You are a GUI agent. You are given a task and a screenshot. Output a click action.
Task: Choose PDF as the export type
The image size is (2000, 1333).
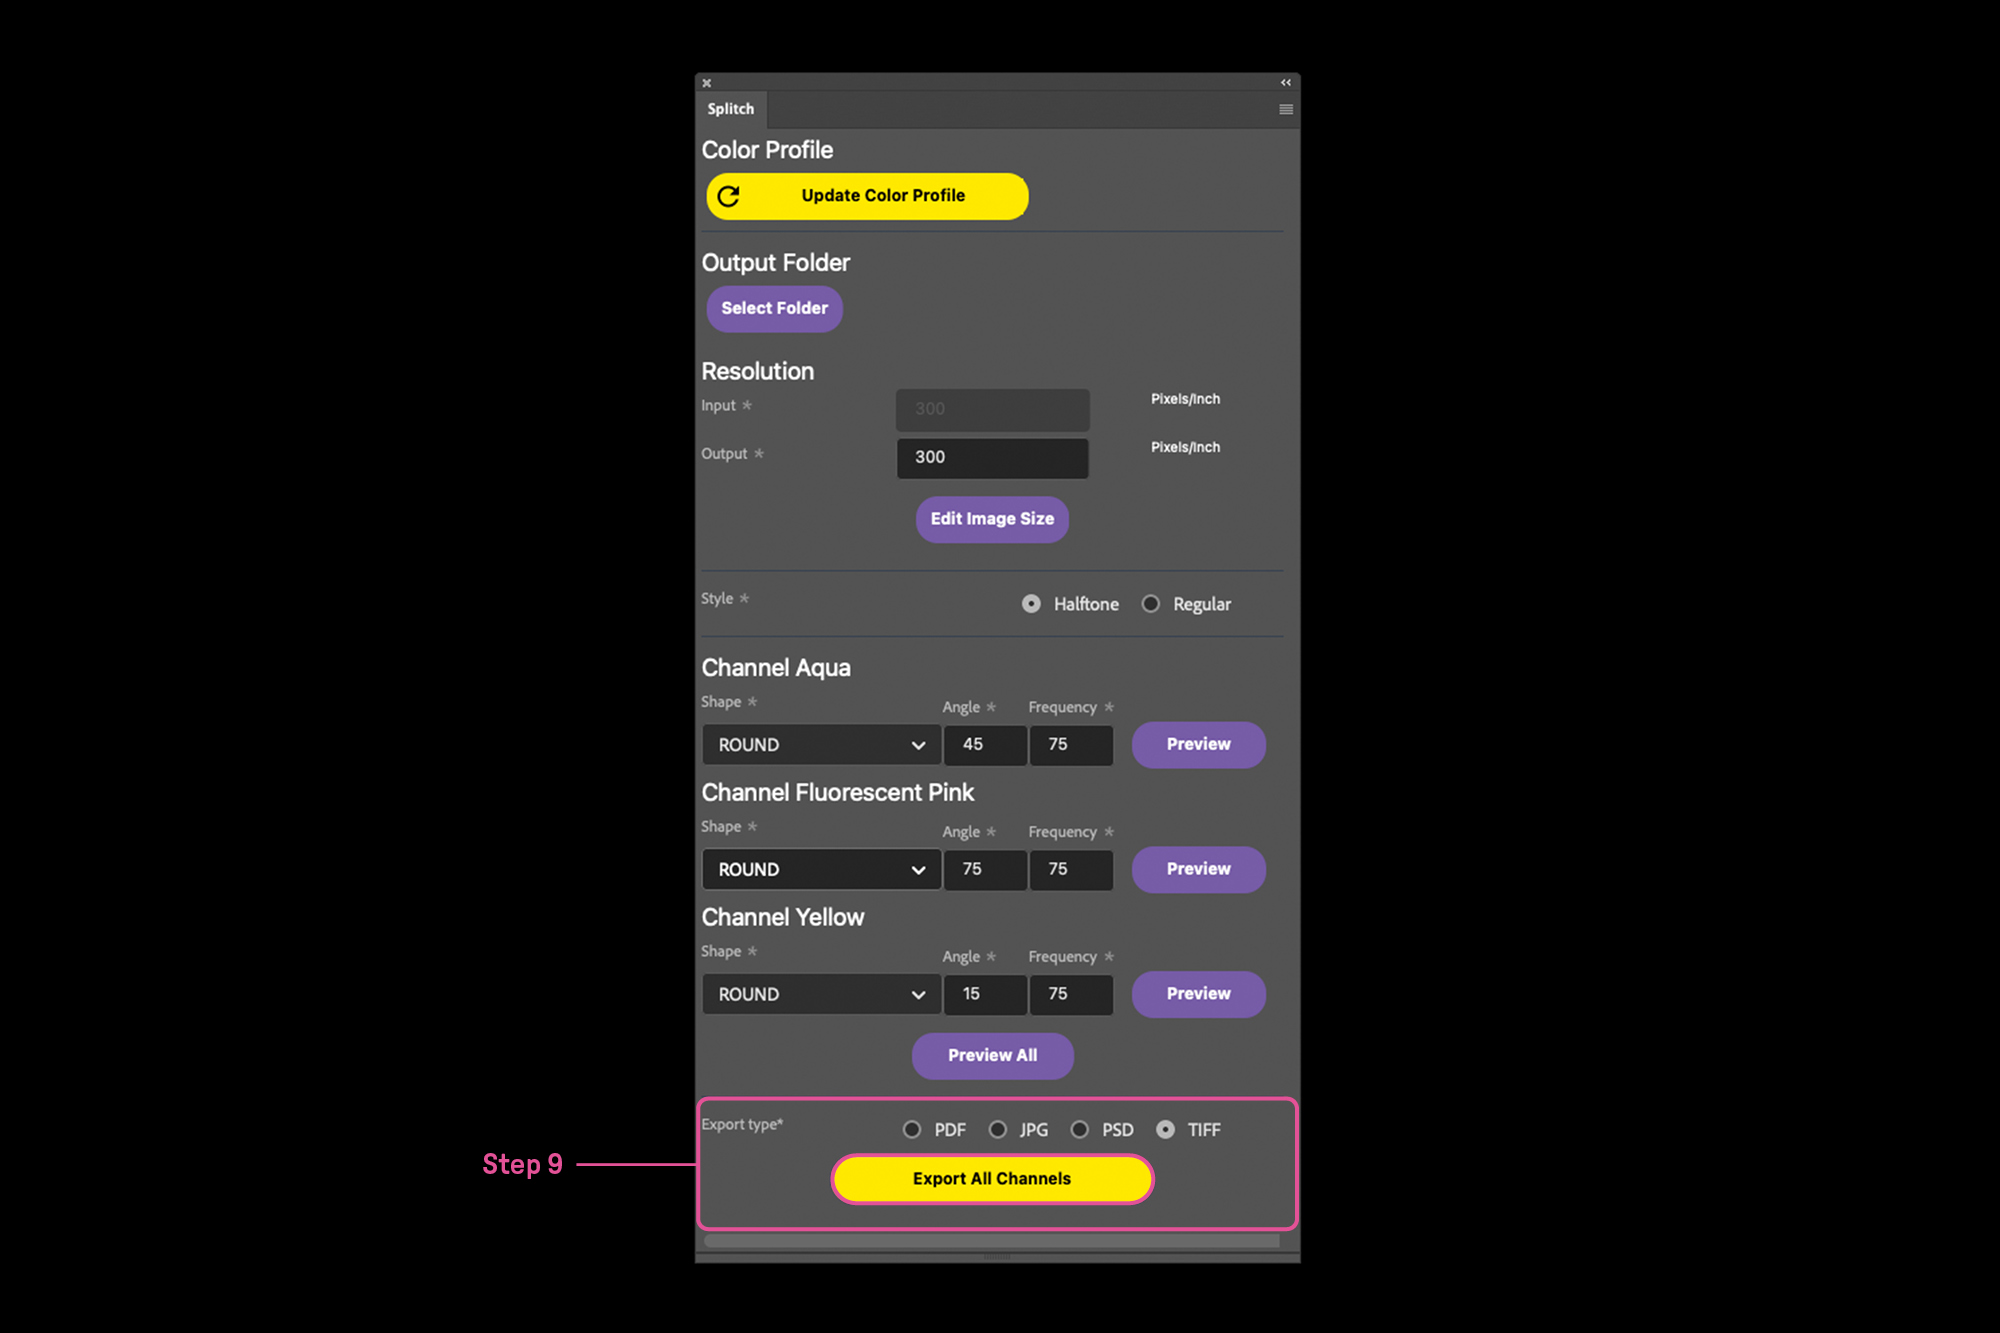click(x=912, y=1129)
